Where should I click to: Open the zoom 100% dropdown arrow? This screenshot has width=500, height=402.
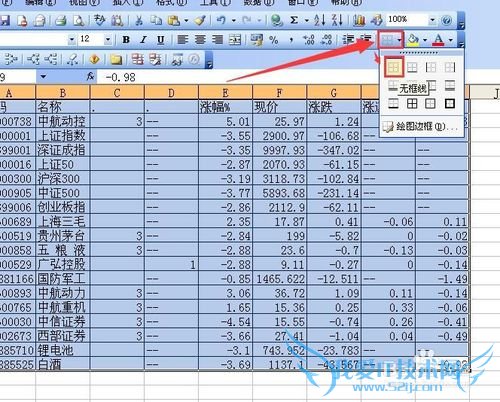[x=432, y=20]
